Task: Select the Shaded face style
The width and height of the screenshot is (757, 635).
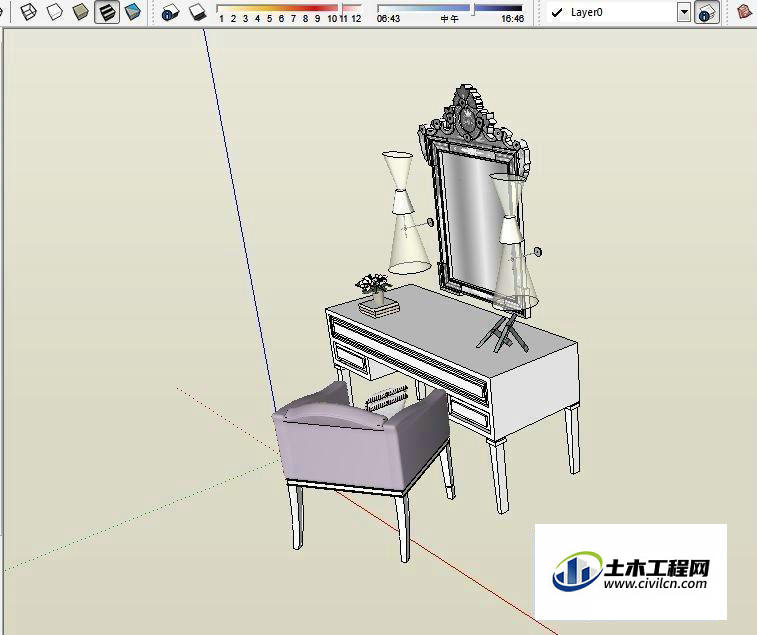Action: [x=81, y=12]
